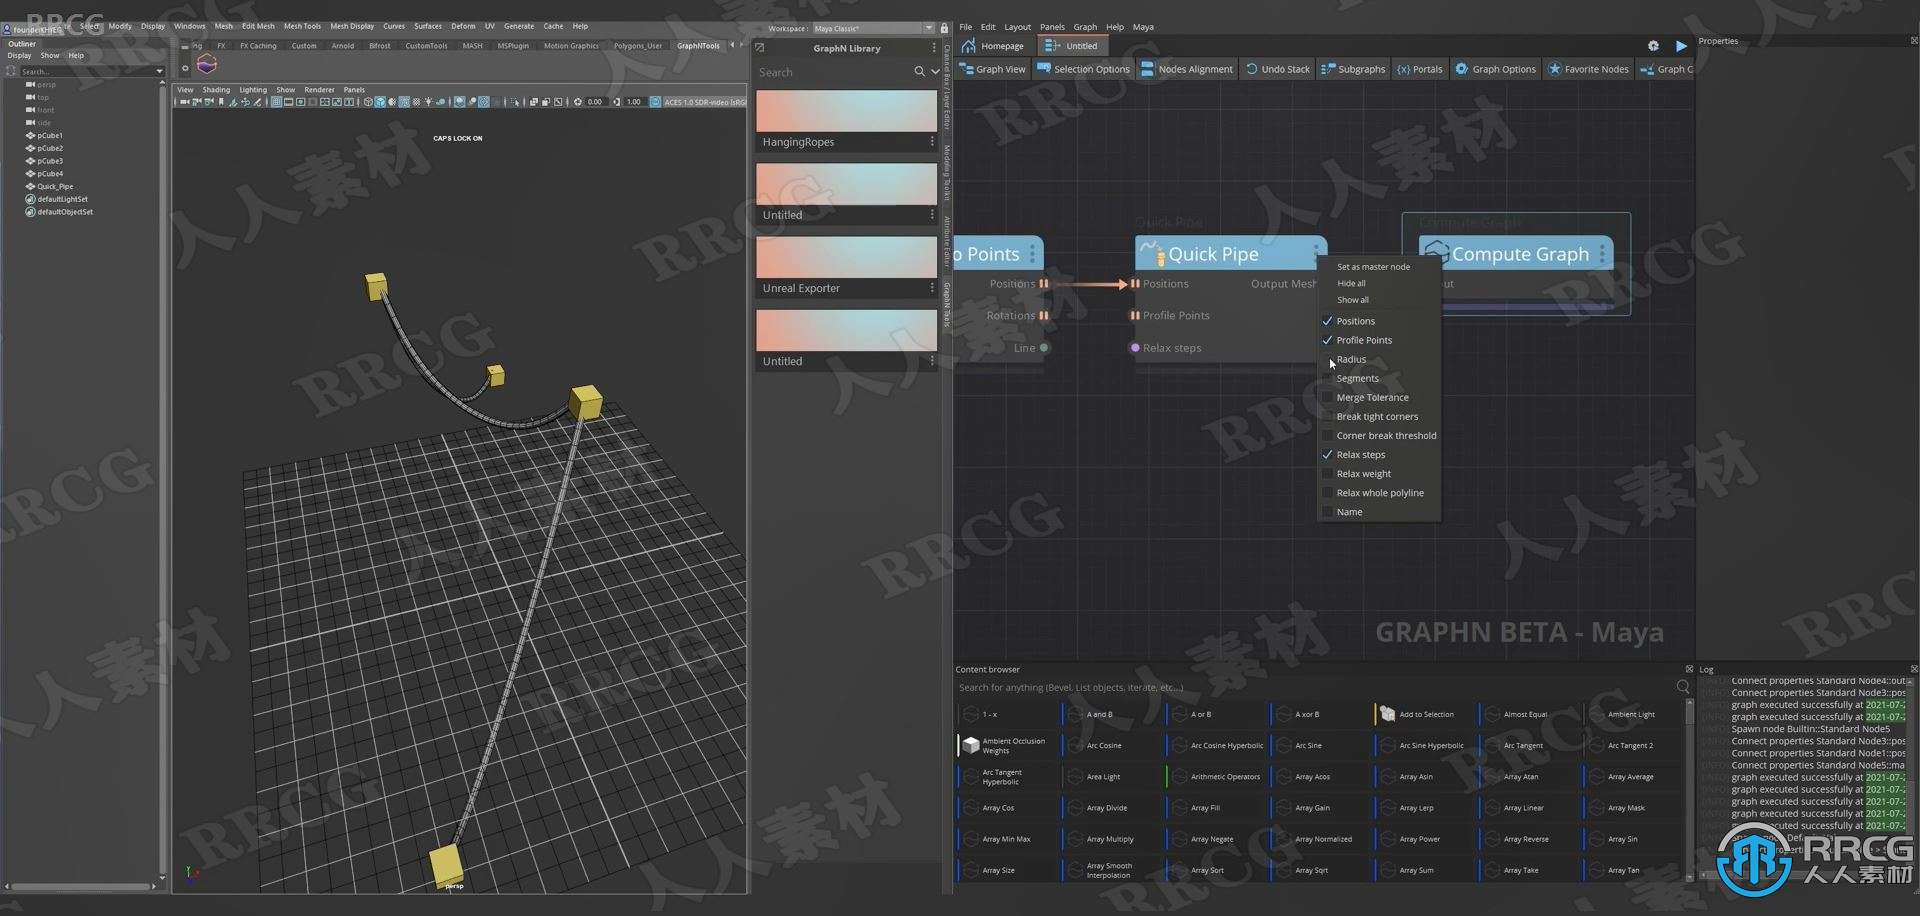
Task: Open the Workspace dropdown
Action: coord(872,28)
